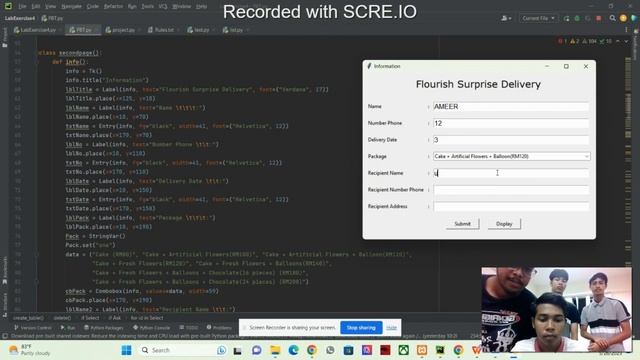640x360 pixels.
Task: Open the Version Control tool window
Action: tap(33, 327)
